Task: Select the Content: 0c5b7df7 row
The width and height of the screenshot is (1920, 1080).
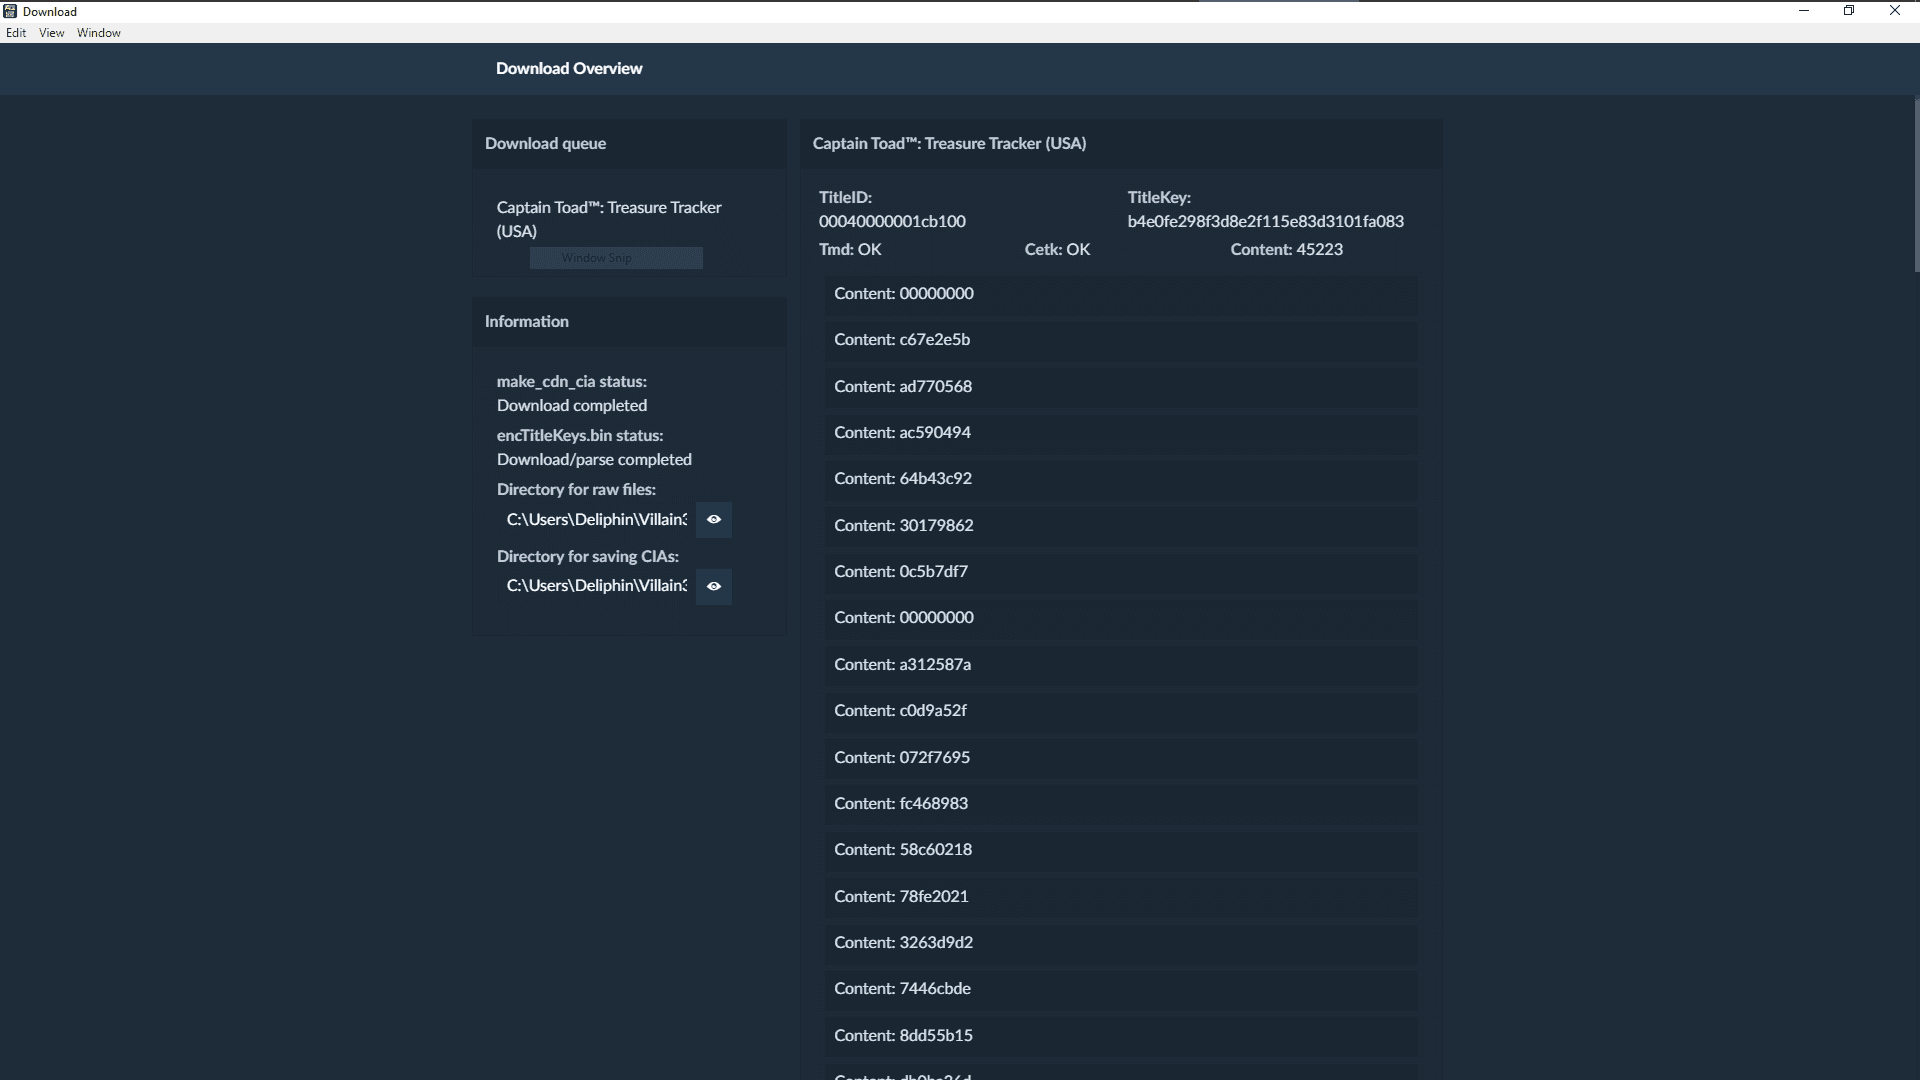Action: 1121,572
